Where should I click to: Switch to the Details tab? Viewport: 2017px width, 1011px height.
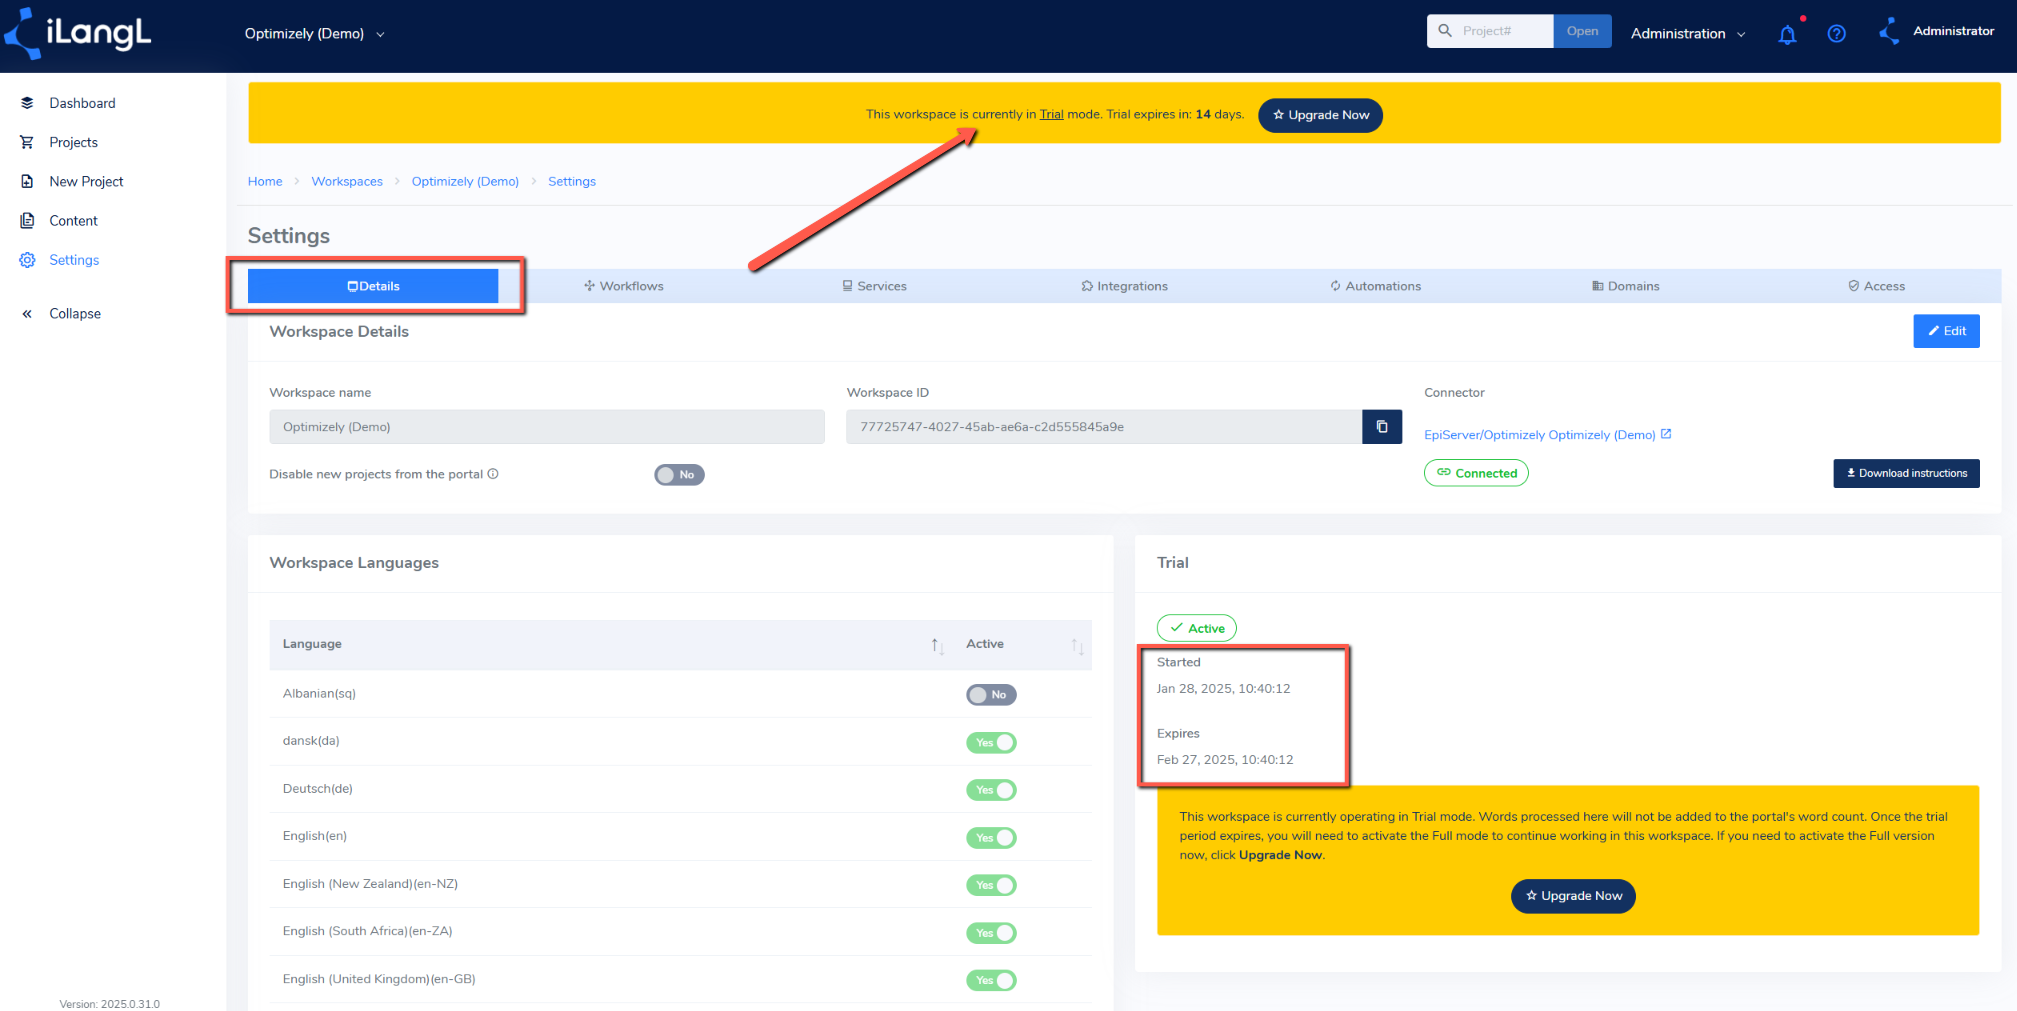click(373, 286)
